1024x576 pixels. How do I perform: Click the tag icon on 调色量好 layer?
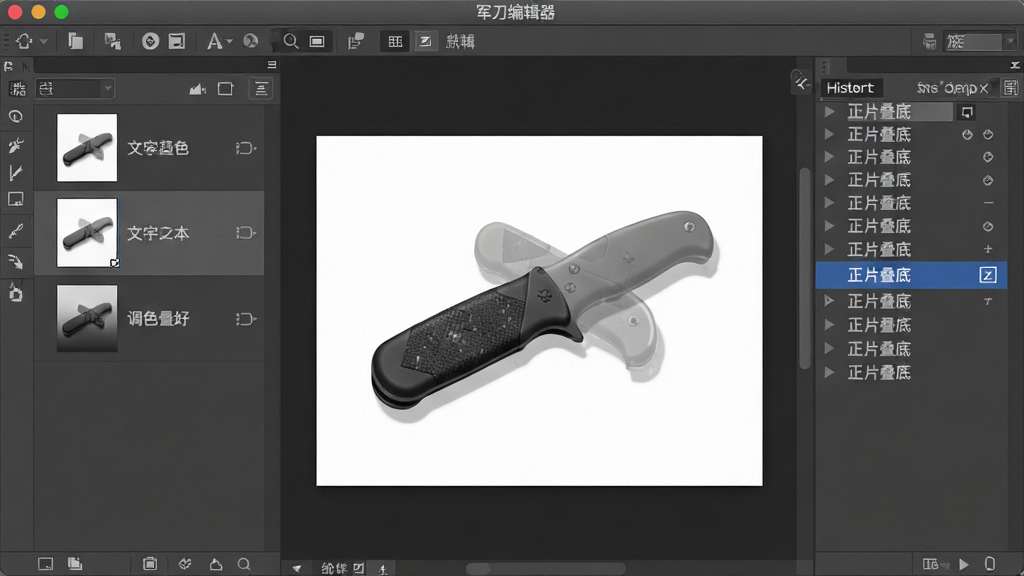tap(245, 319)
